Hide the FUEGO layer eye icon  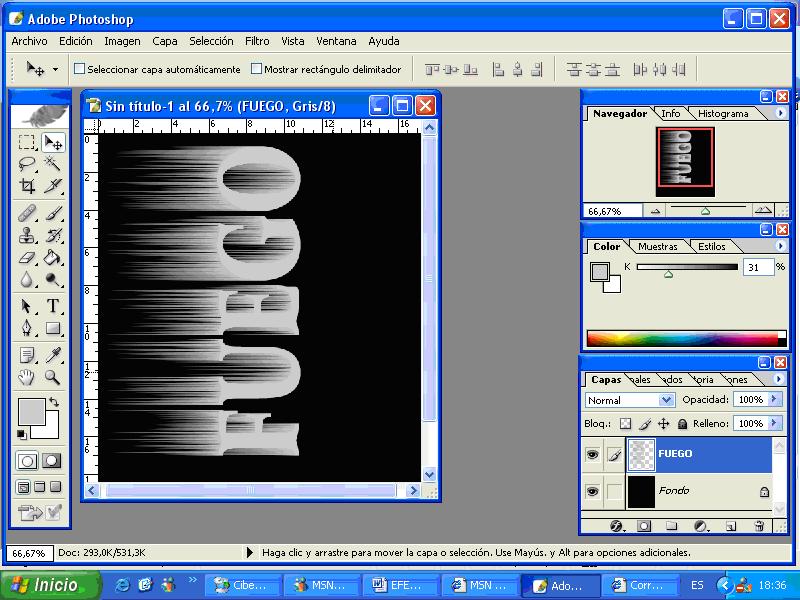pos(592,454)
